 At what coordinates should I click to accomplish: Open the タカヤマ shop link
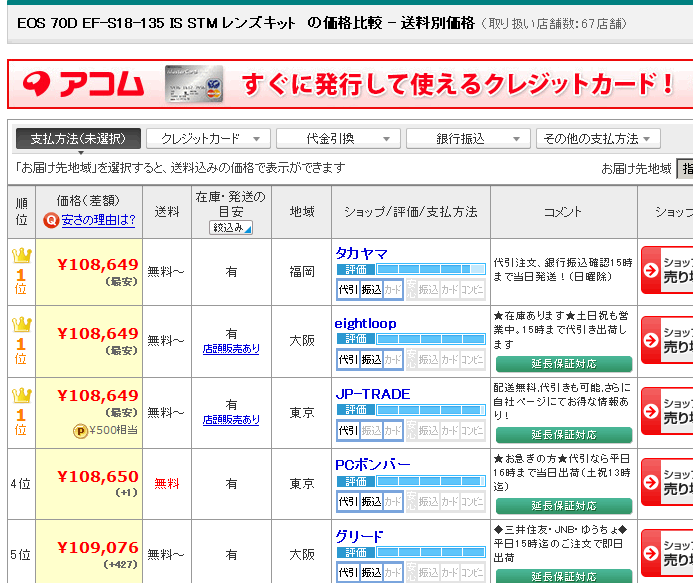pyautogui.click(x=361, y=253)
